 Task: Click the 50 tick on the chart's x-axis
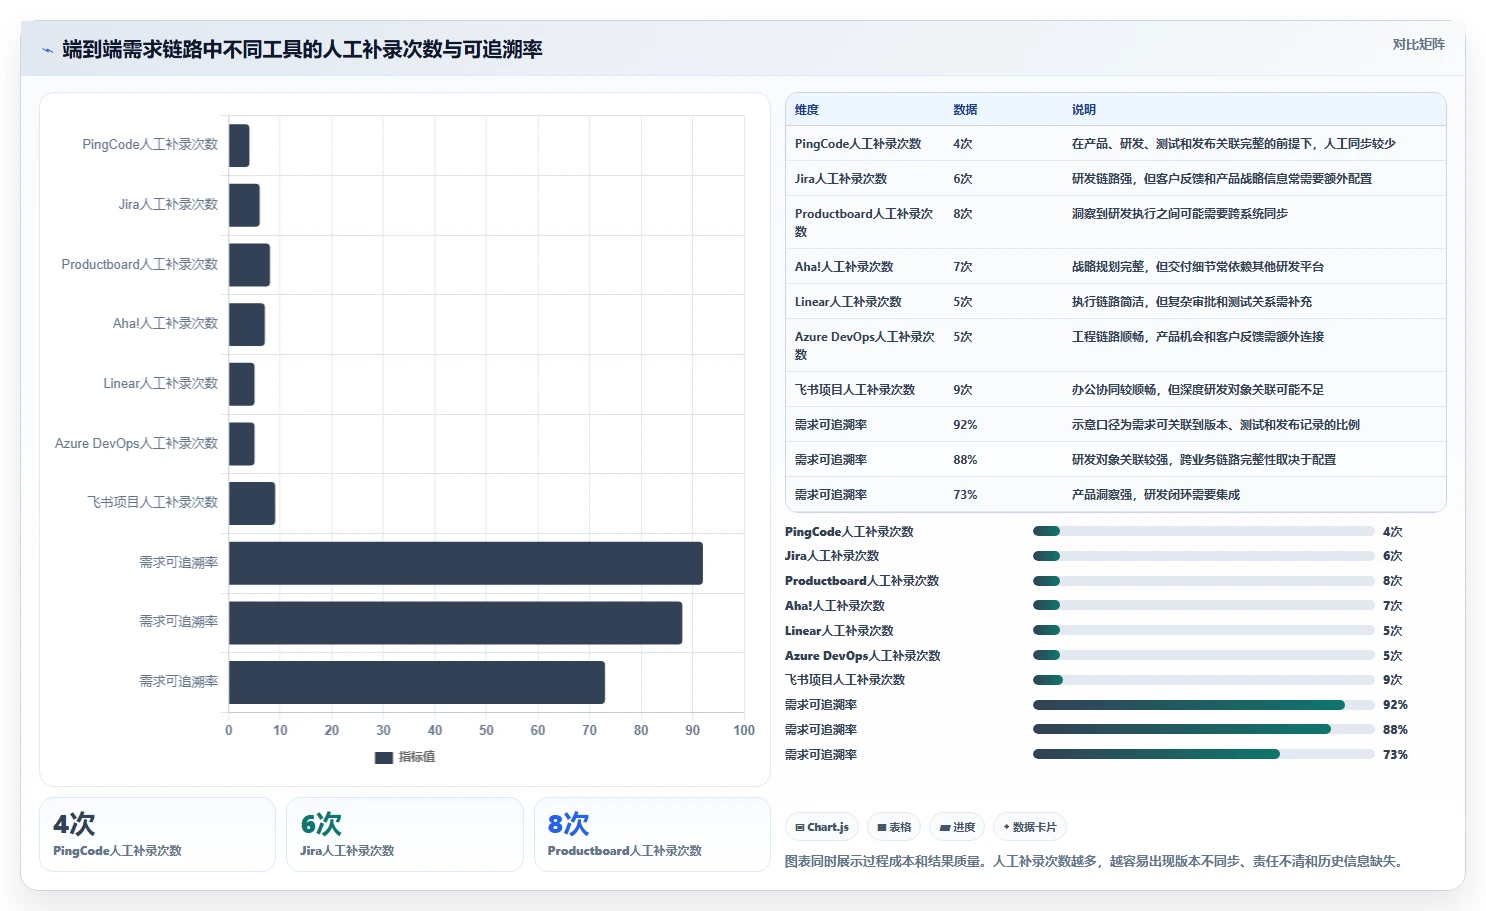tap(486, 731)
